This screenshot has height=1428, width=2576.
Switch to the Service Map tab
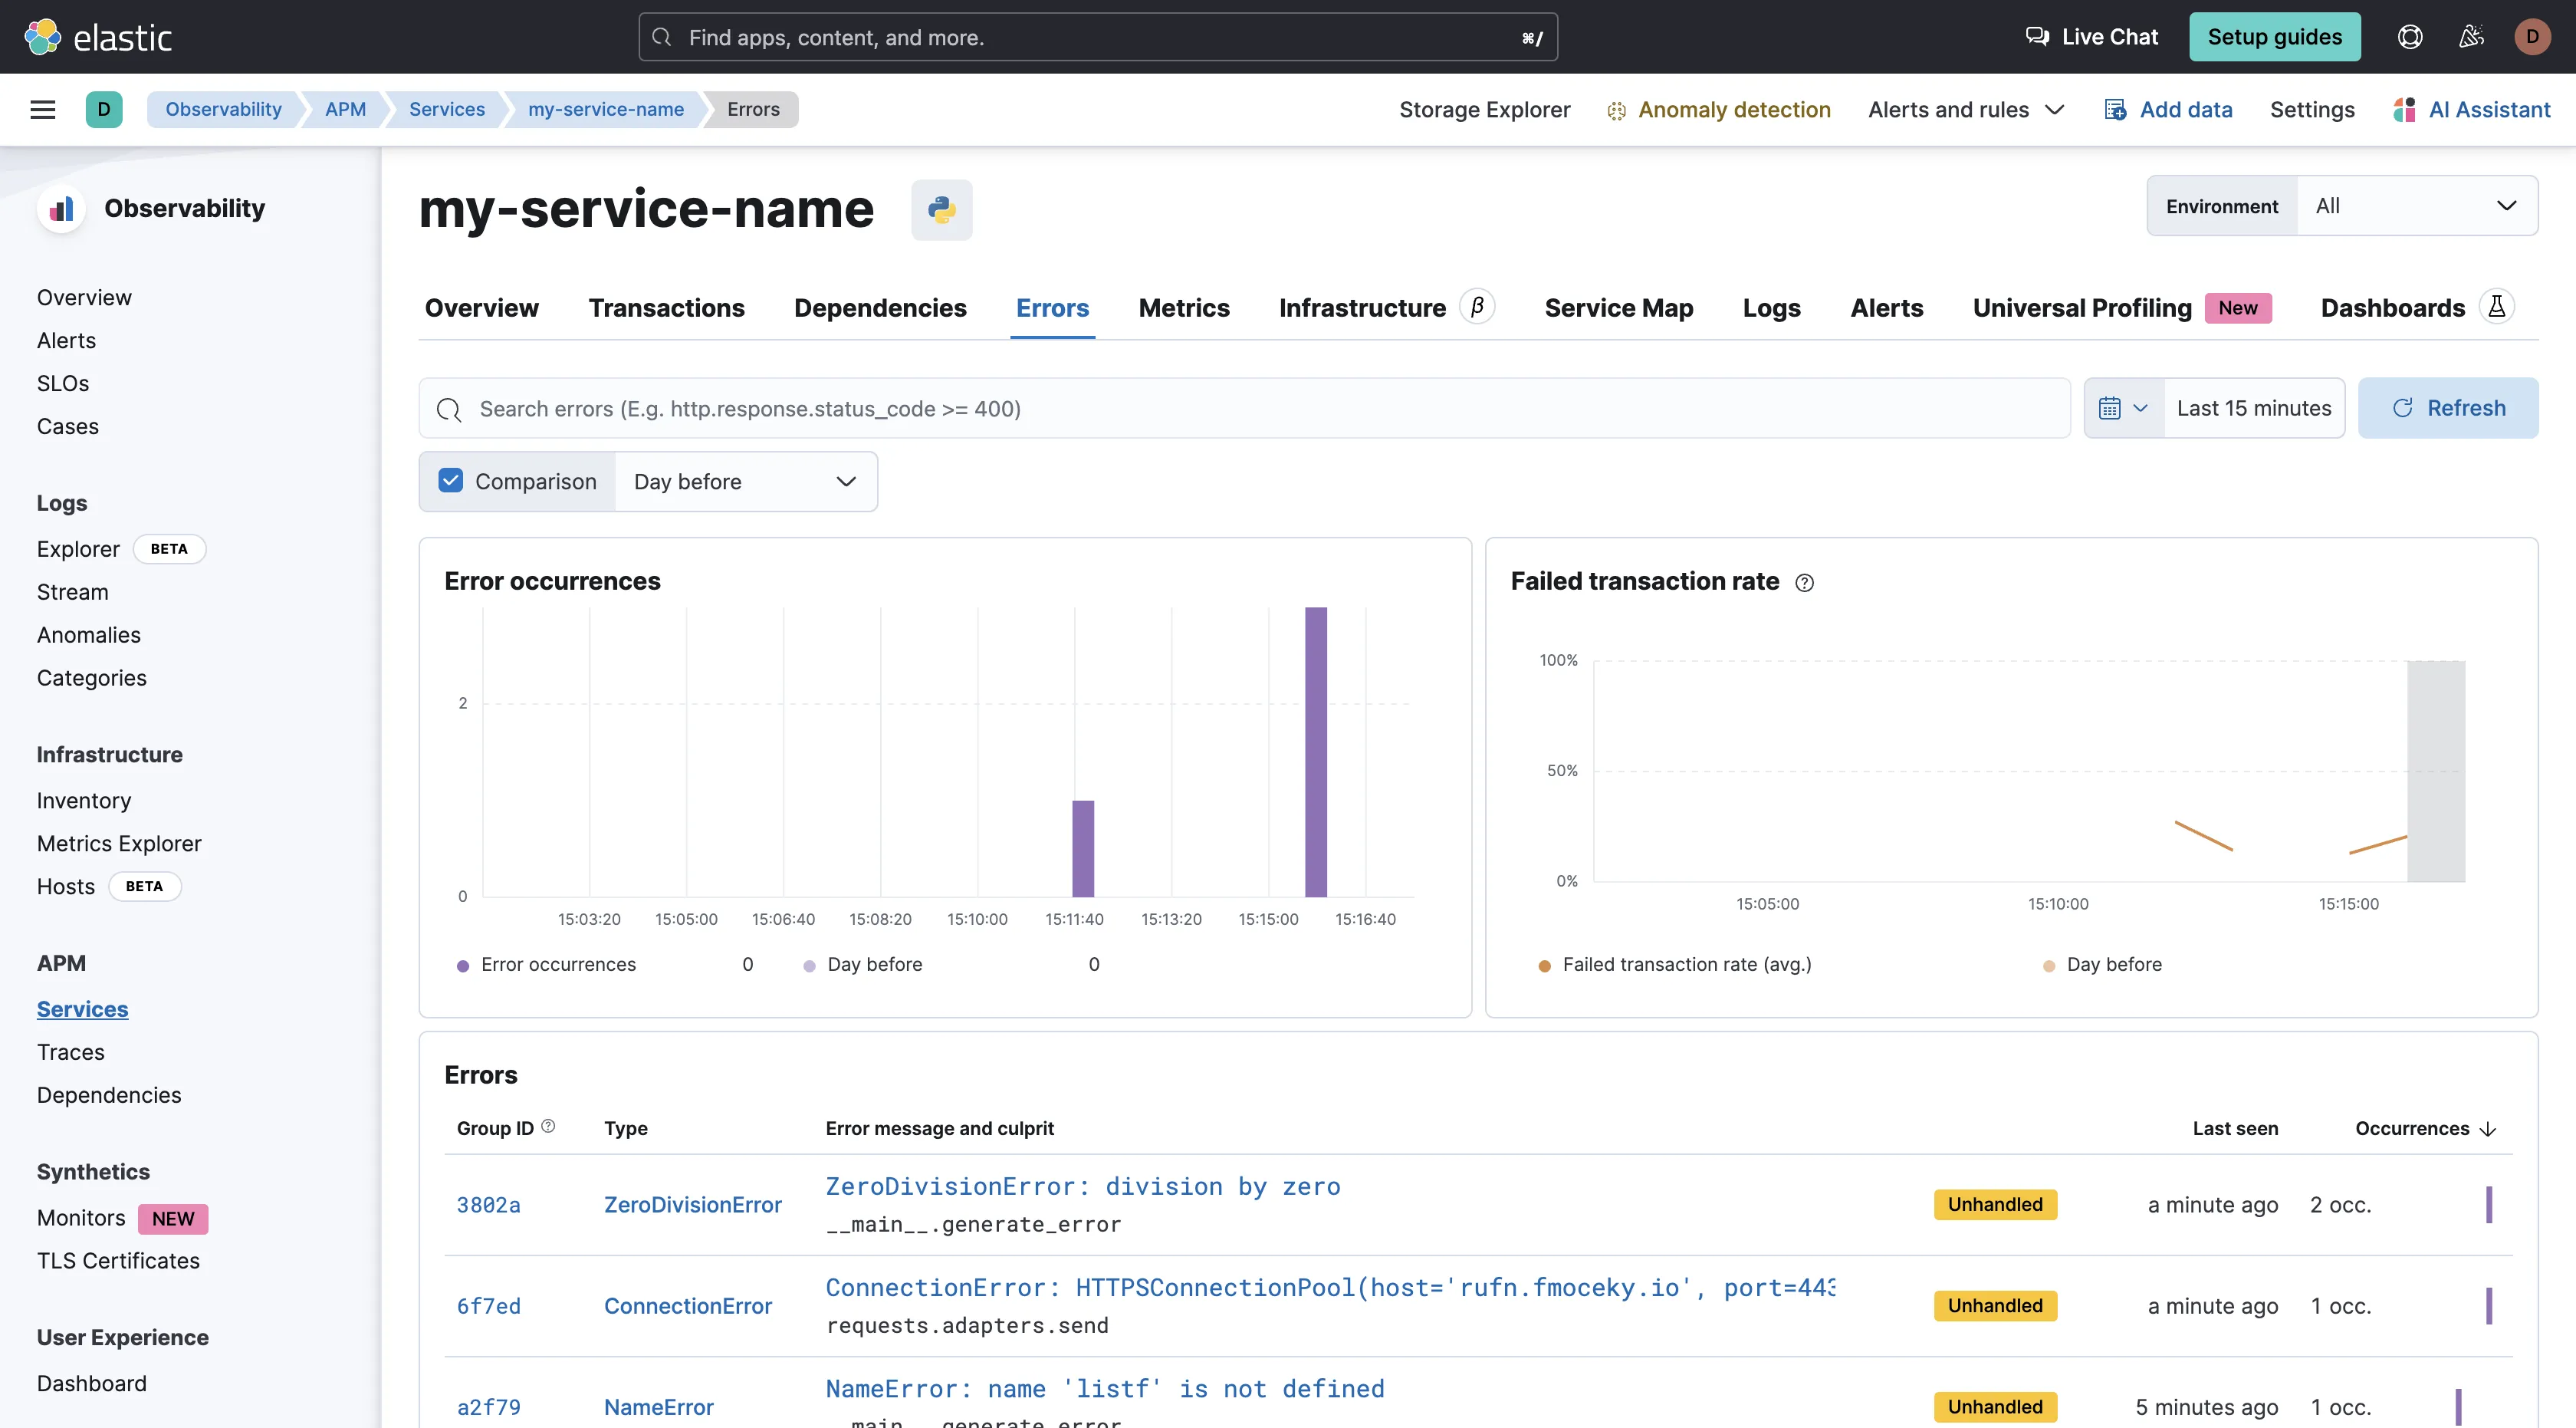(1618, 308)
